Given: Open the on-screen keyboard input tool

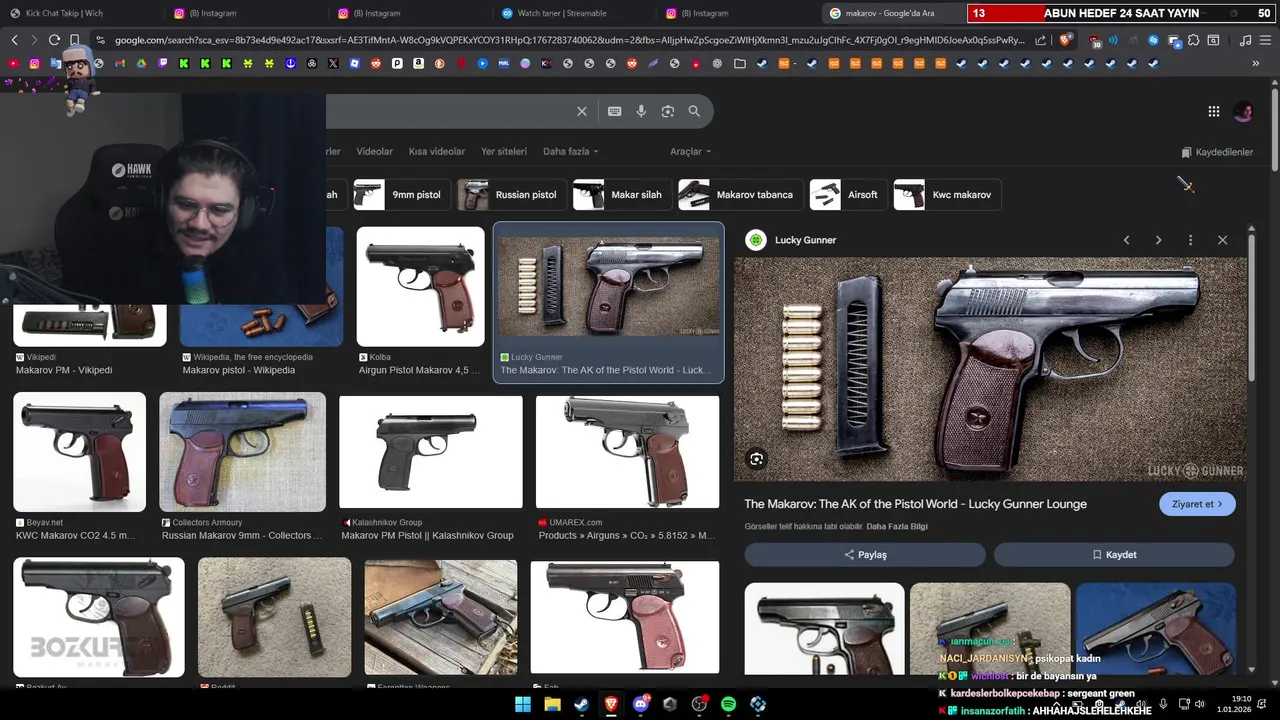Looking at the screenshot, I should (x=614, y=111).
